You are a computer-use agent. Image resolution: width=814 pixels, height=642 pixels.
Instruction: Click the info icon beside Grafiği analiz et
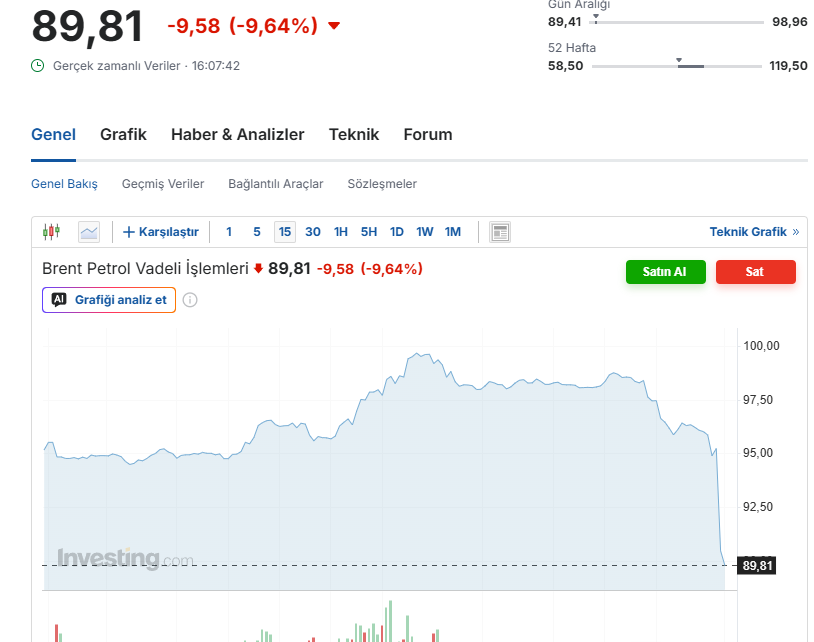click(190, 300)
